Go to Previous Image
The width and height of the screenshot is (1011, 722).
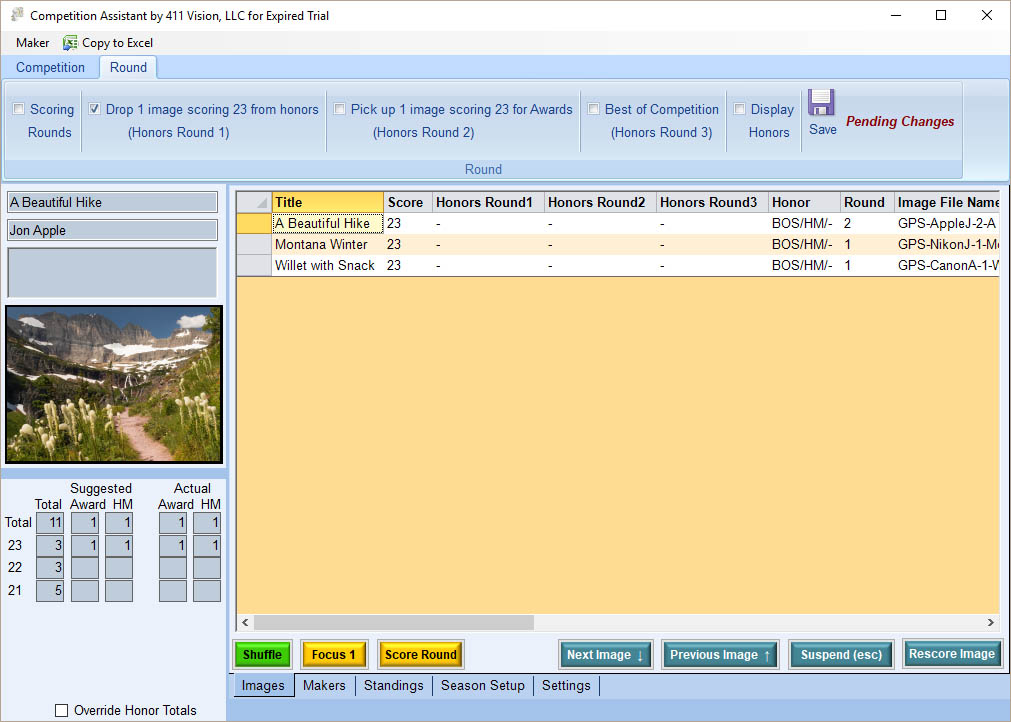[720, 655]
